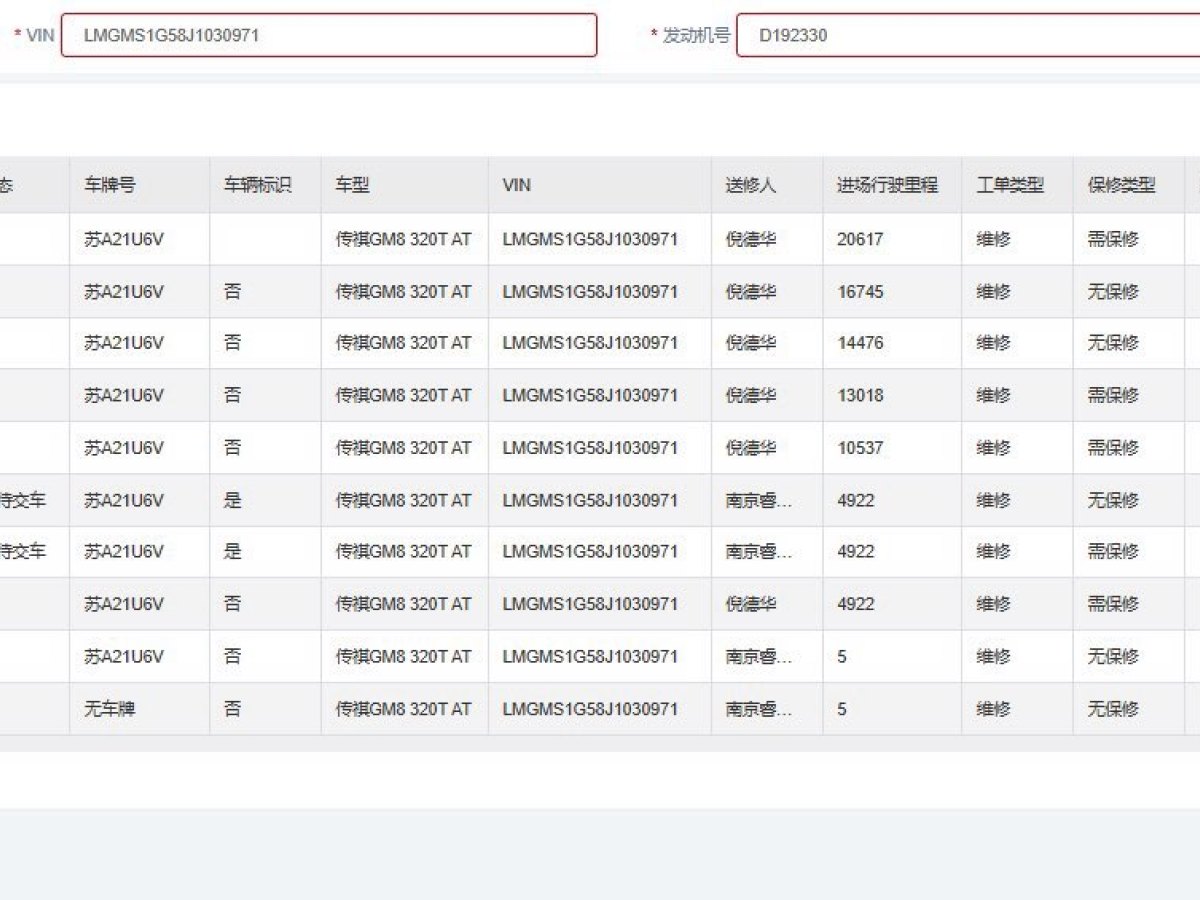The height and width of the screenshot is (900, 1200).
Task: Click 倪德华 in the 4922 mileage row
Action: pos(750,604)
